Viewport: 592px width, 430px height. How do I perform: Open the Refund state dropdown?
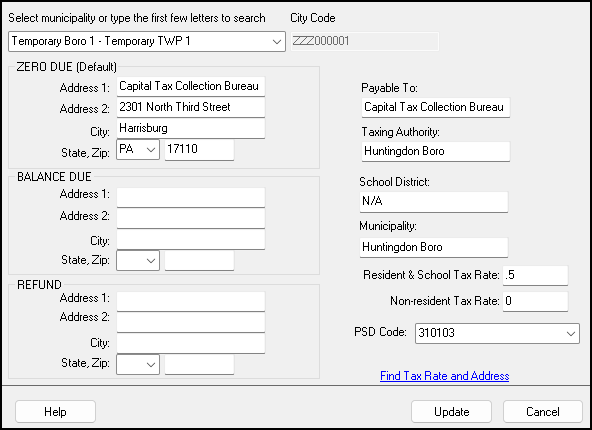click(x=138, y=364)
